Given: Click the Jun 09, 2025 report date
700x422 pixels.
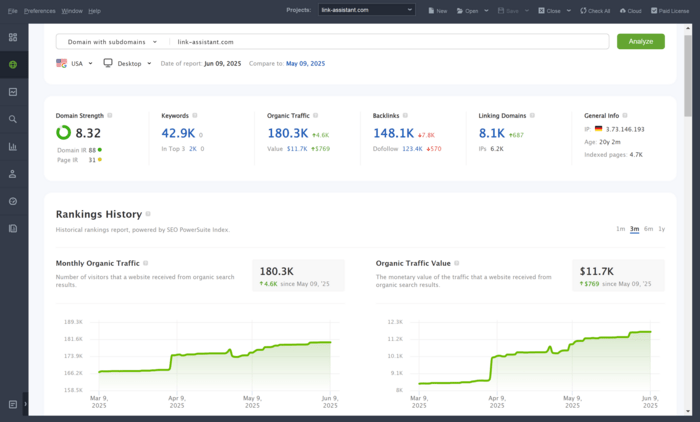Looking at the screenshot, I should coord(222,63).
